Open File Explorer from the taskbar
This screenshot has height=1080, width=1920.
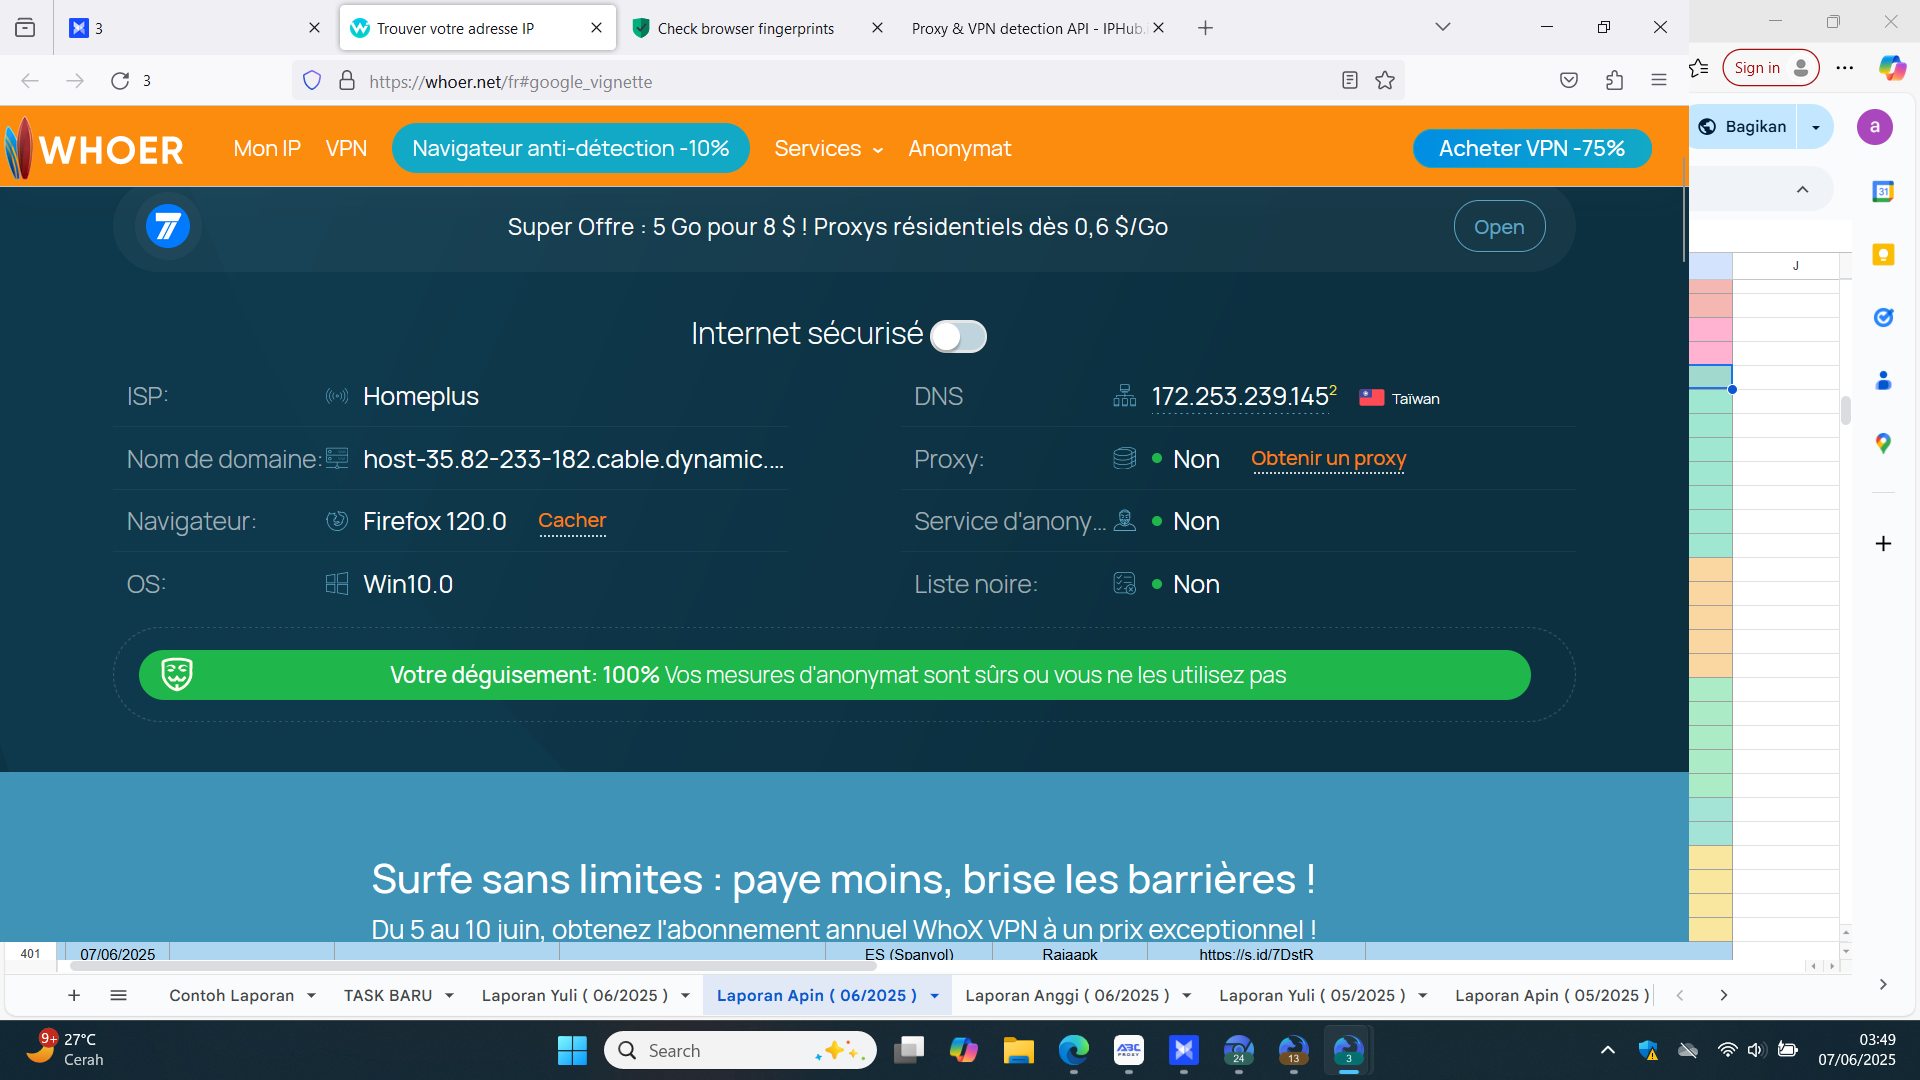(x=1019, y=1051)
